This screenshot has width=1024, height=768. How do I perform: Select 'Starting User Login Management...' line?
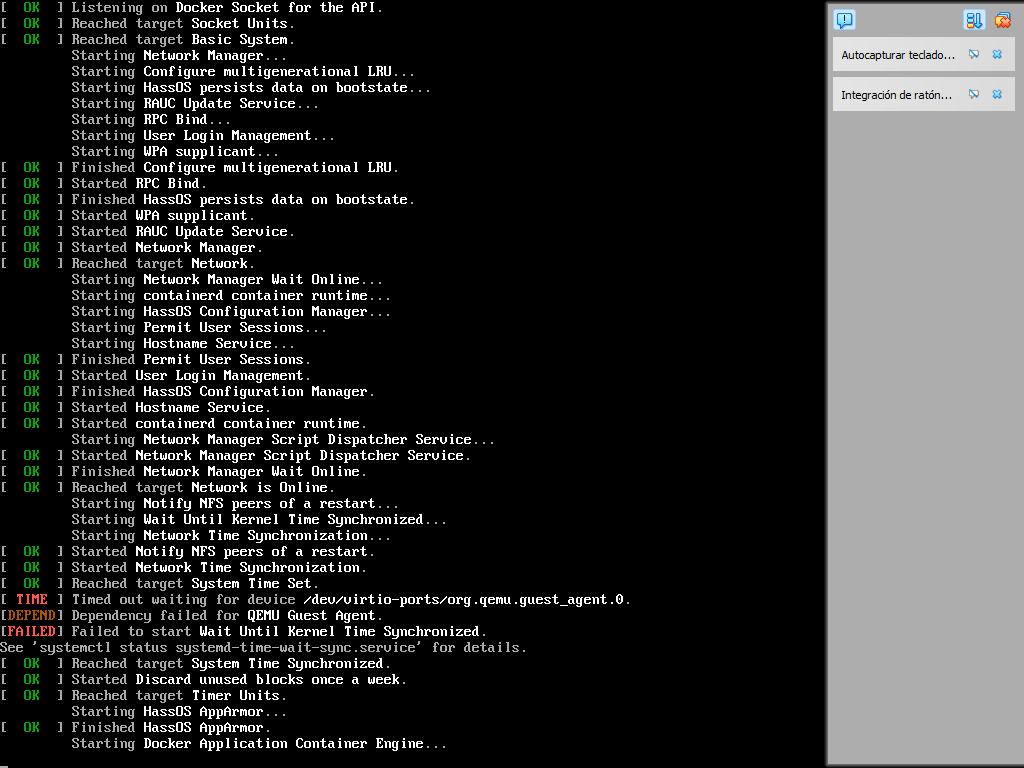[x=203, y=136]
